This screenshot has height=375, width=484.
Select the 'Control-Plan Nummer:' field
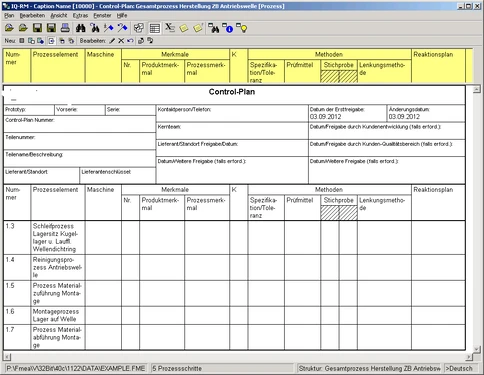80,124
